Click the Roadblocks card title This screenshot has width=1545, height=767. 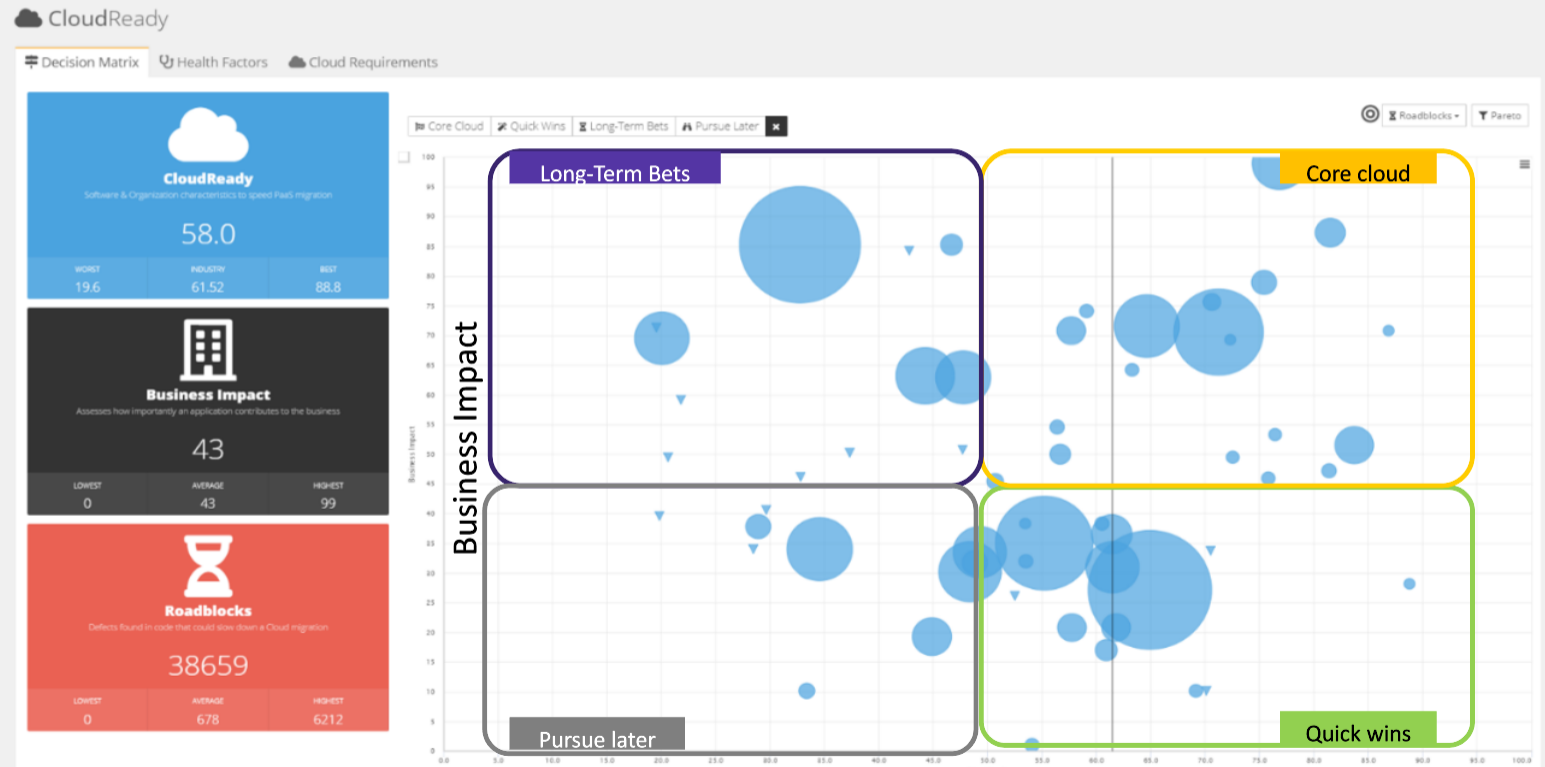click(207, 611)
